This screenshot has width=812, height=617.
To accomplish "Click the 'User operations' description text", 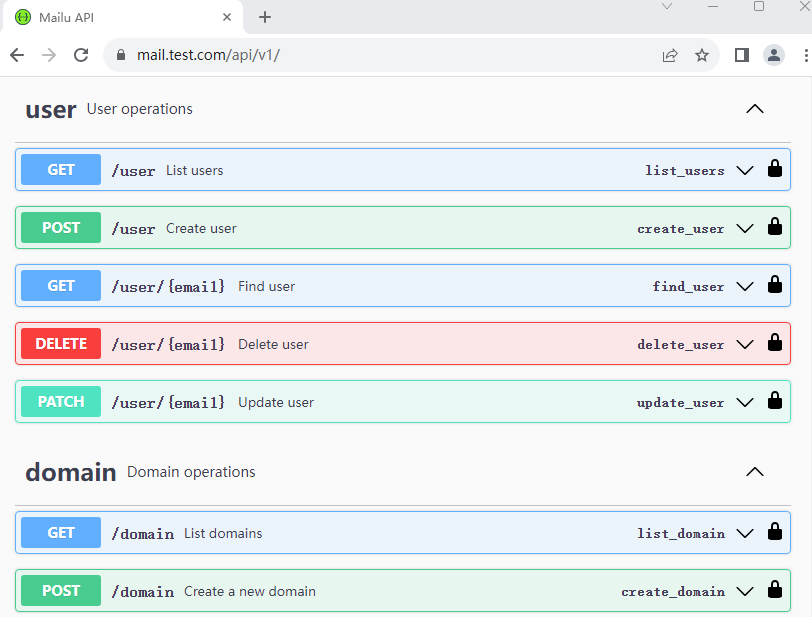I will click(140, 109).
